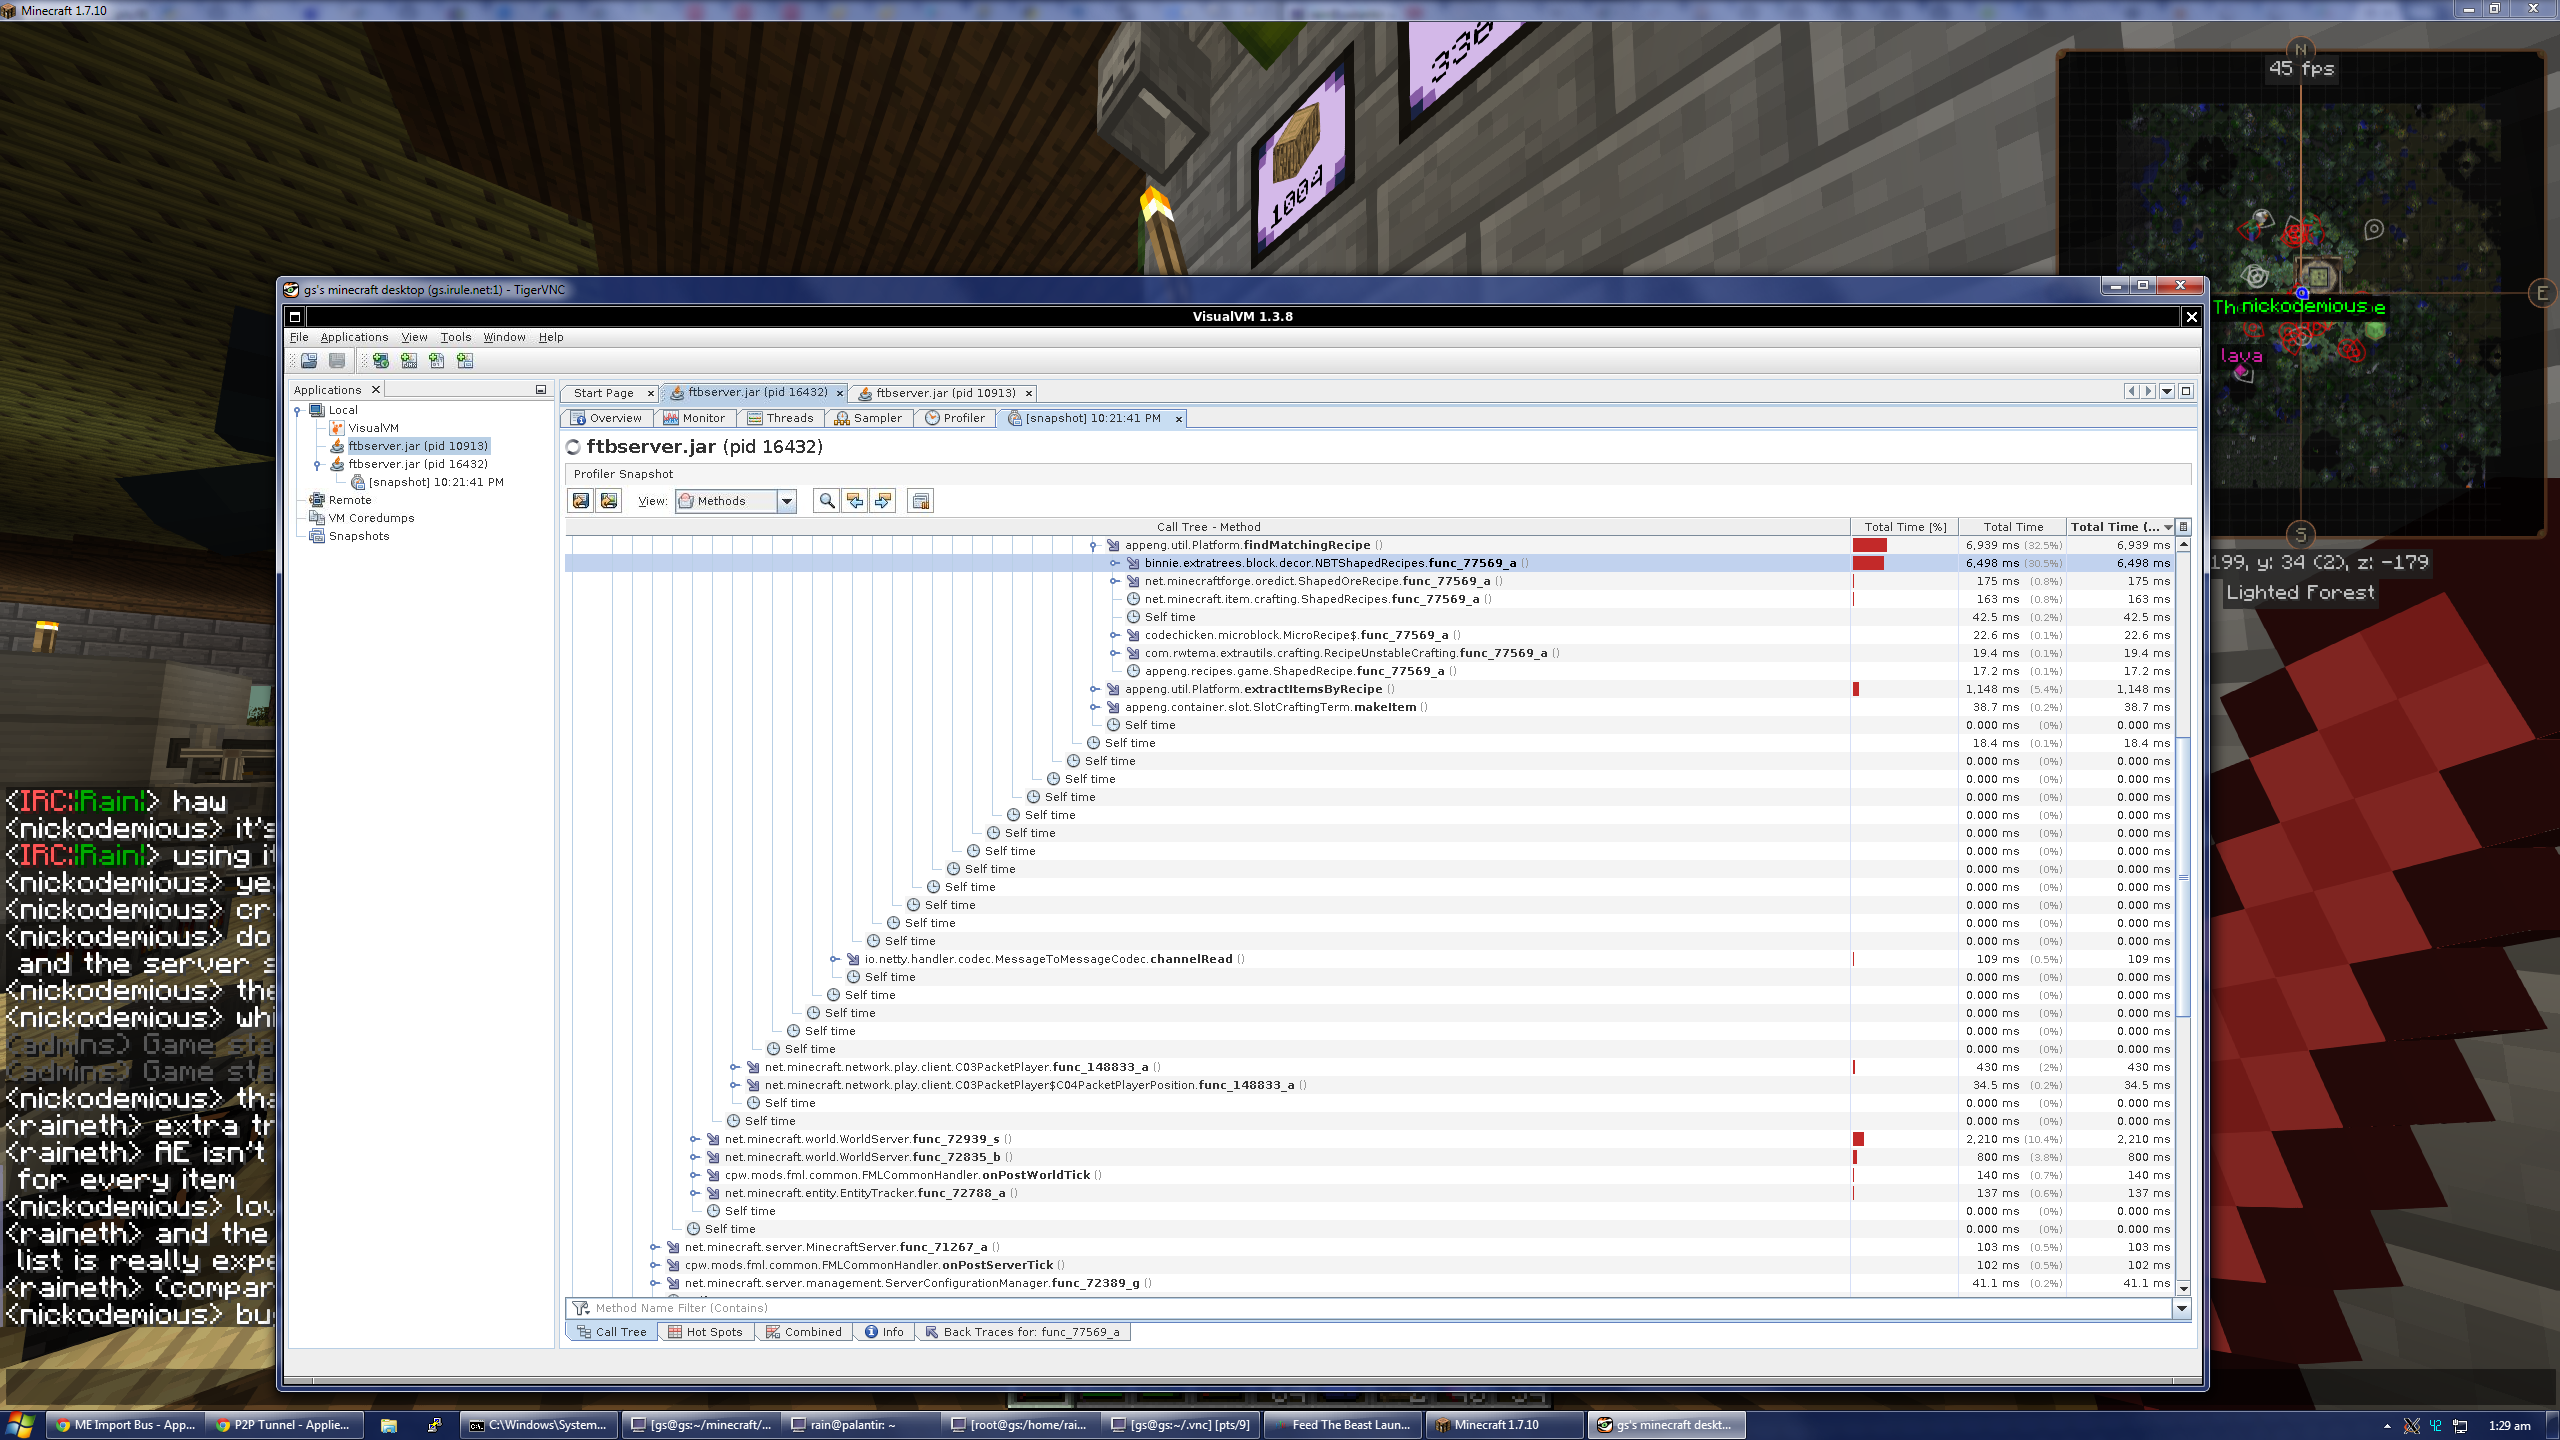The height and width of the screenshot is (1440, 2560).
Task: Switch to the Sampler tab
Action: pos(869,418)
